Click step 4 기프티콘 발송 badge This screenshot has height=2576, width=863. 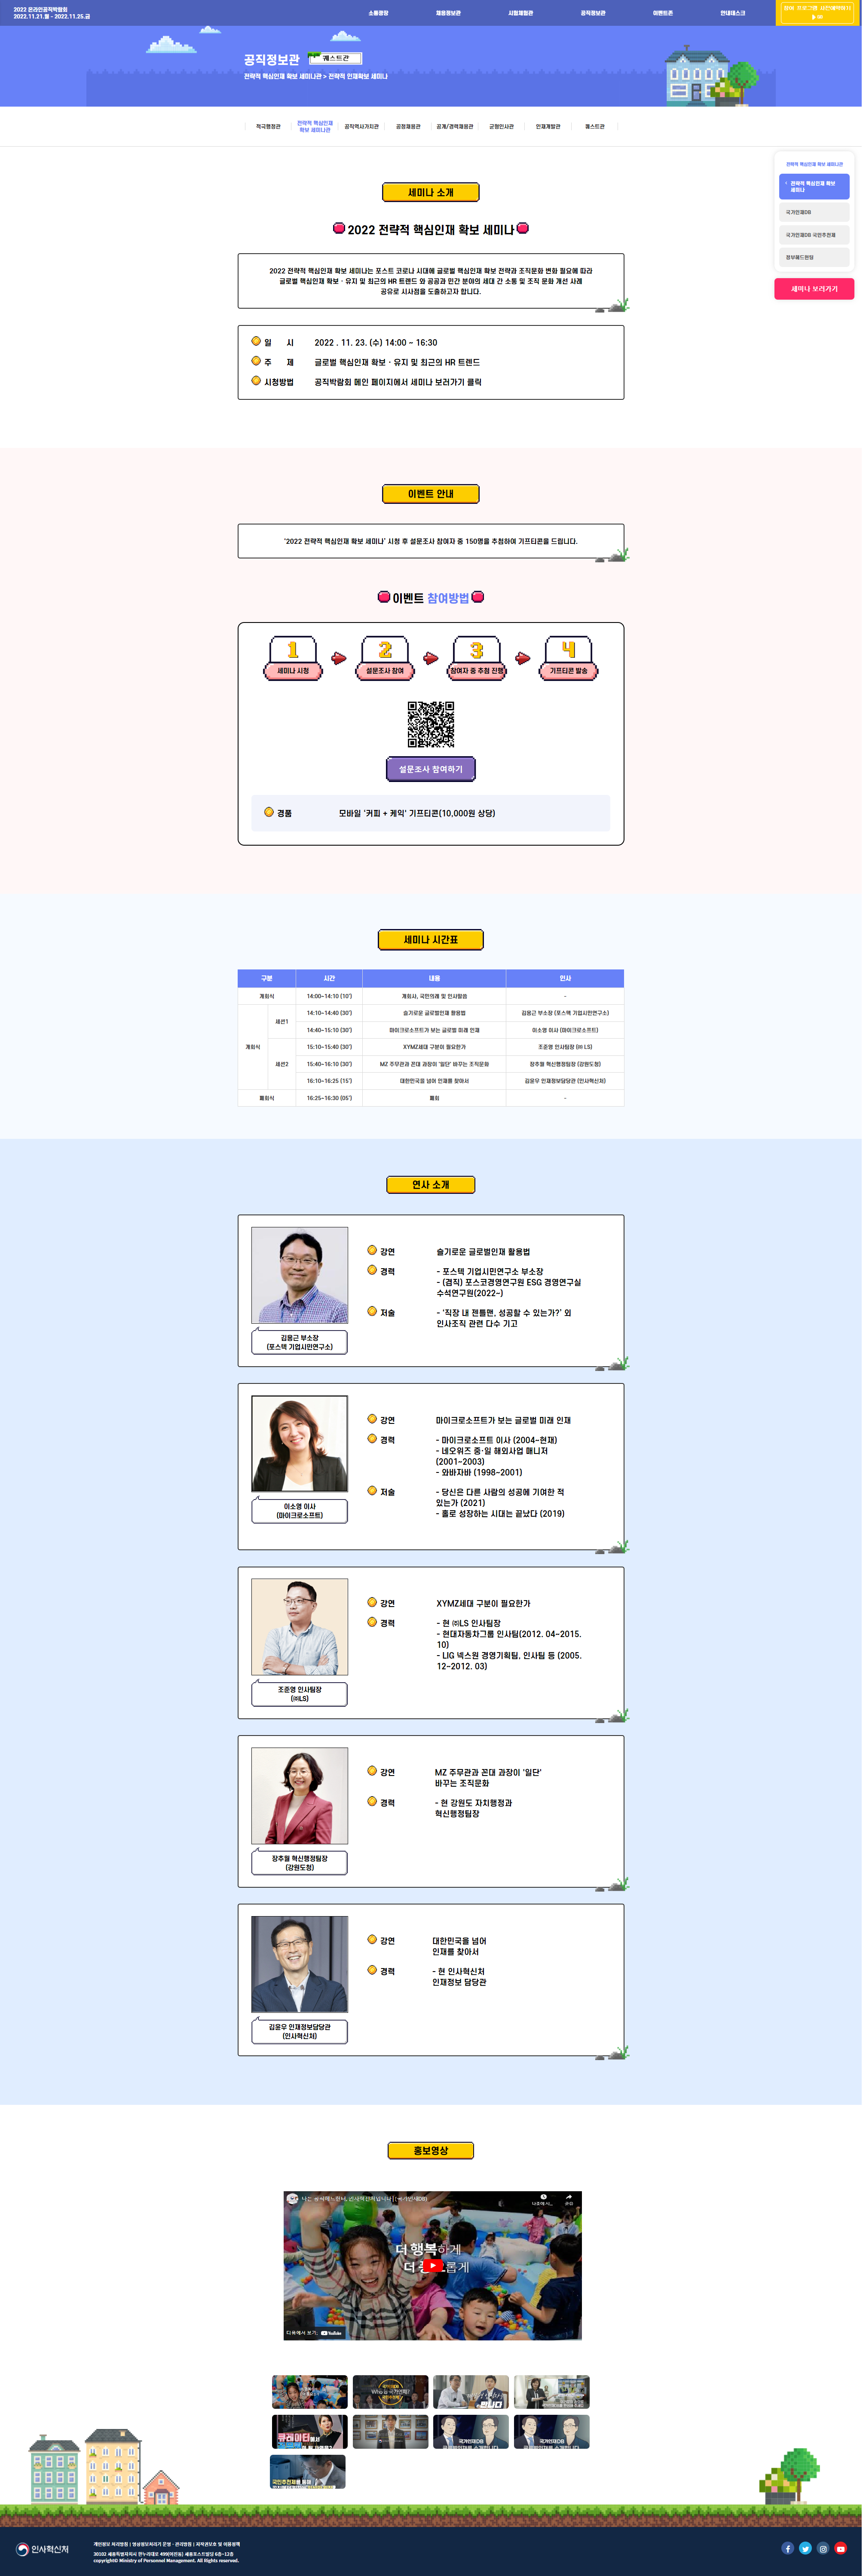tap(568, 659)
